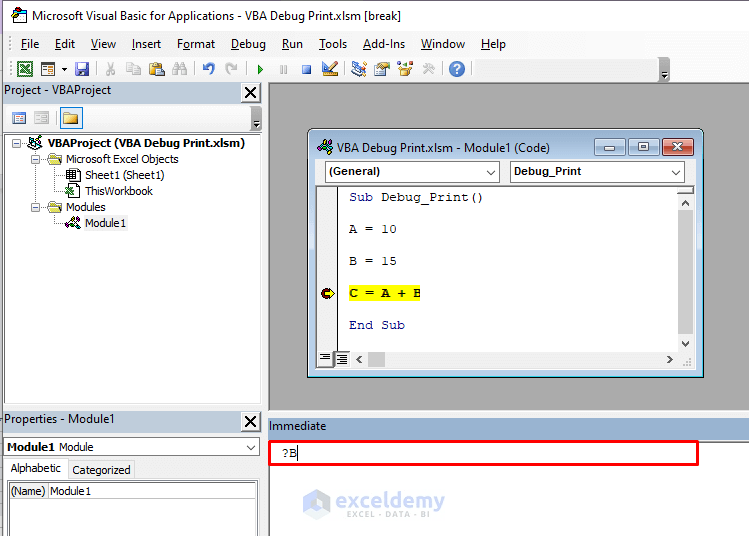Open toolbar options overflow arrow
Viewport: 749px width, 536px height.
[664, 70]
